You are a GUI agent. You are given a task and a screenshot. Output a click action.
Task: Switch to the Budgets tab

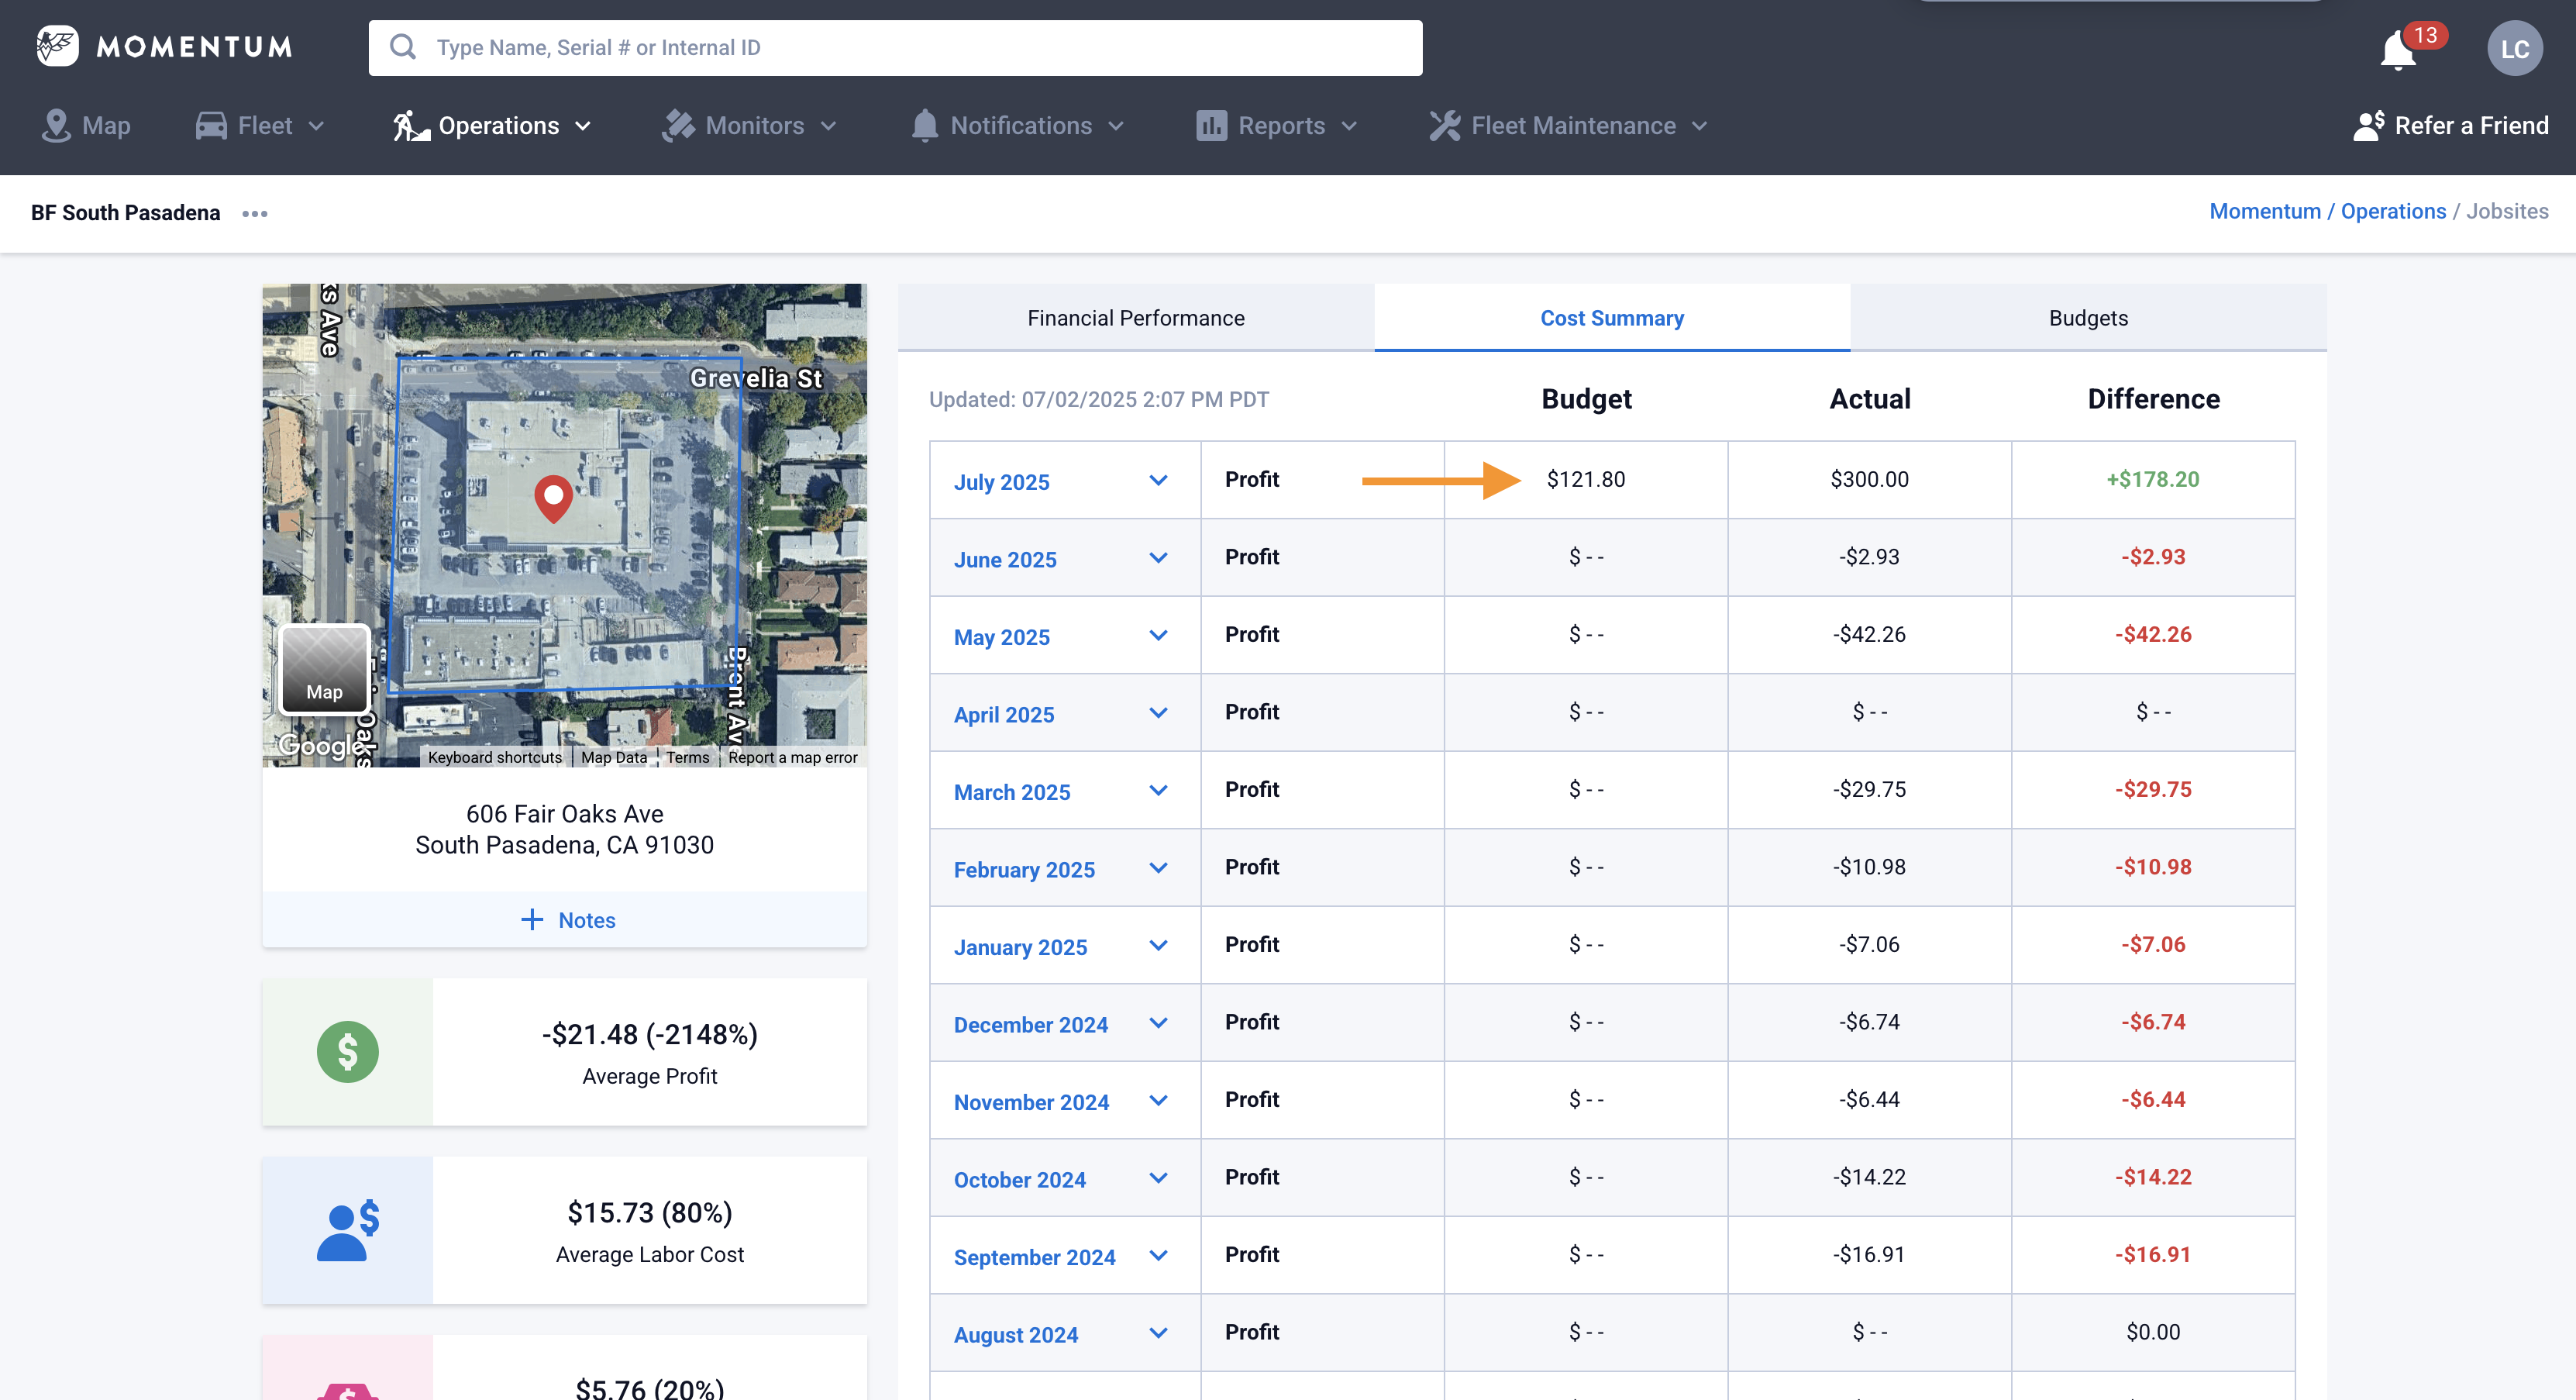pyautogui.click(x=2087, y=318)
